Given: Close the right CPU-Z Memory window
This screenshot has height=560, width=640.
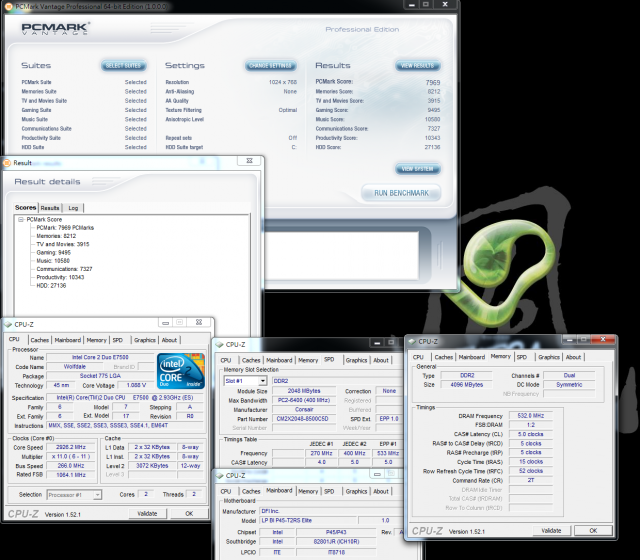Looking at the screenshot, I should click(602, 339).
